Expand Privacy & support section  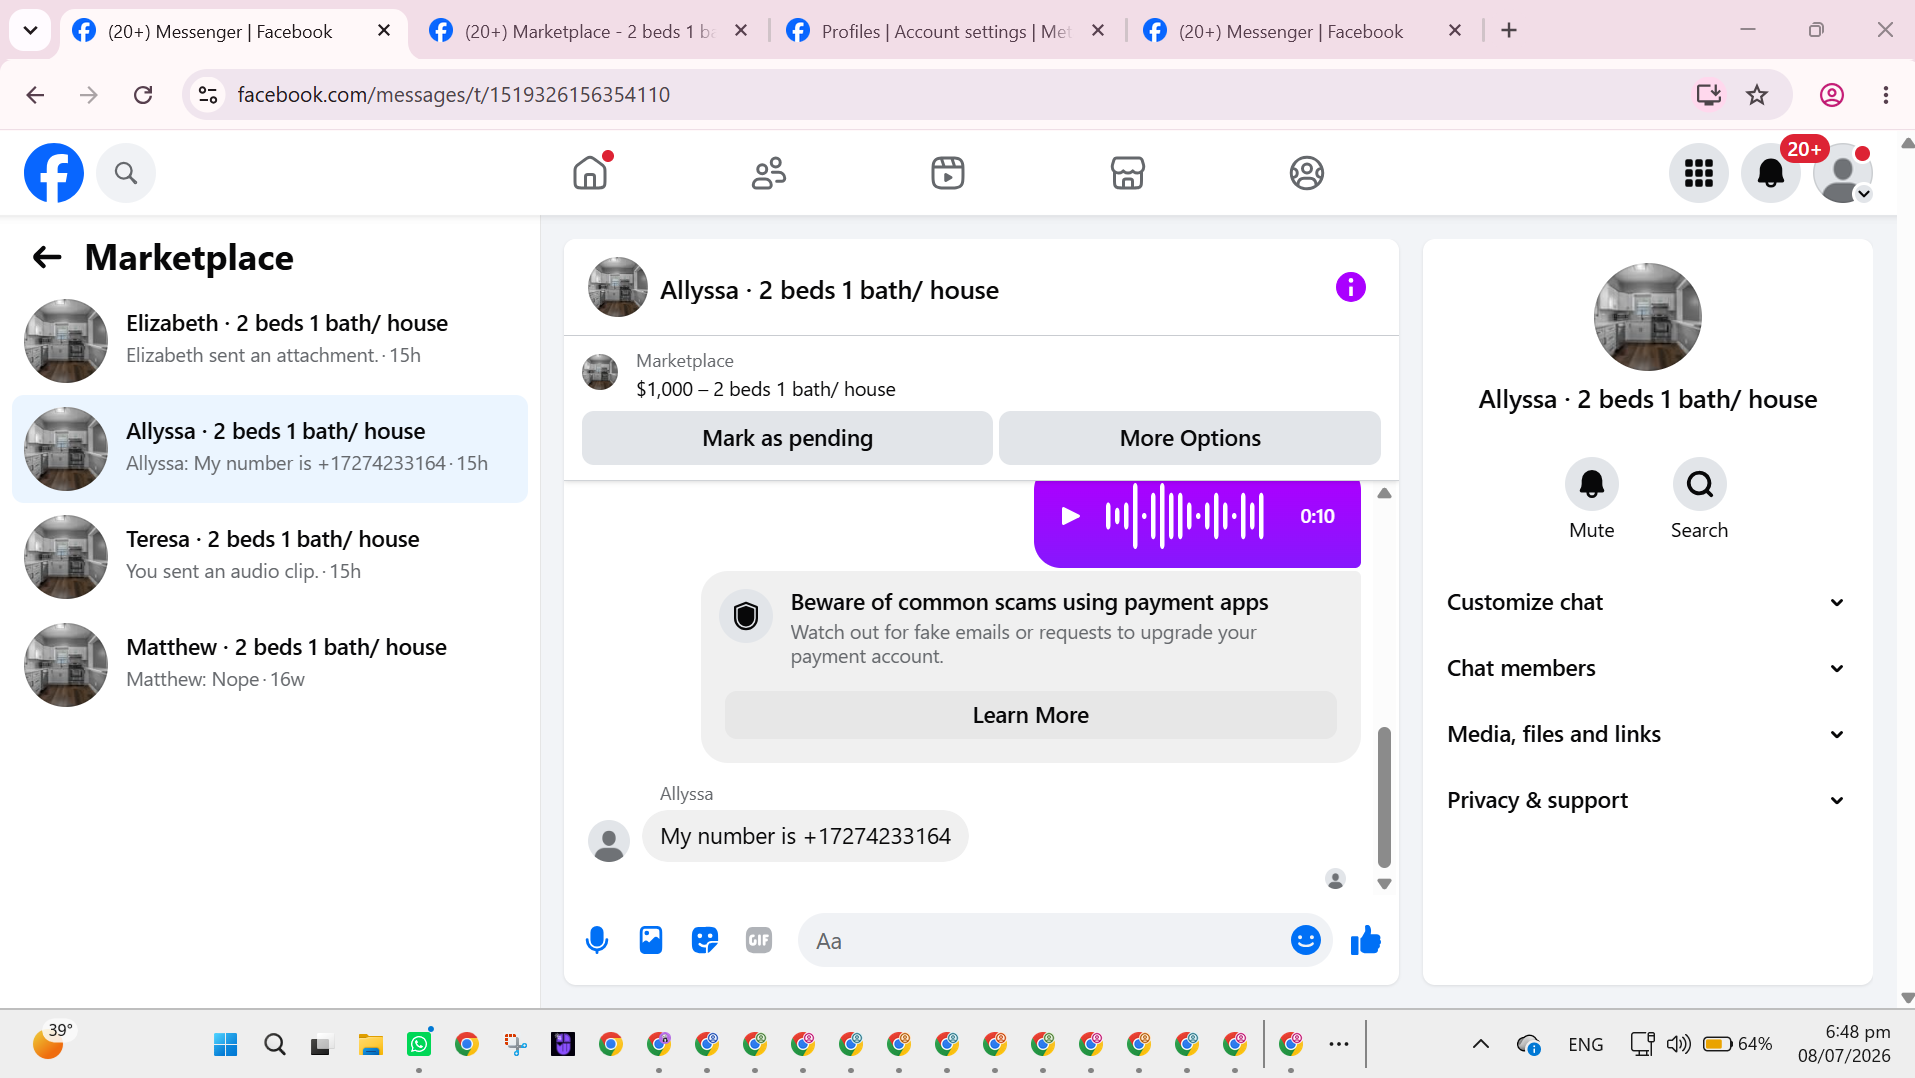click(x=1645, y=800)
